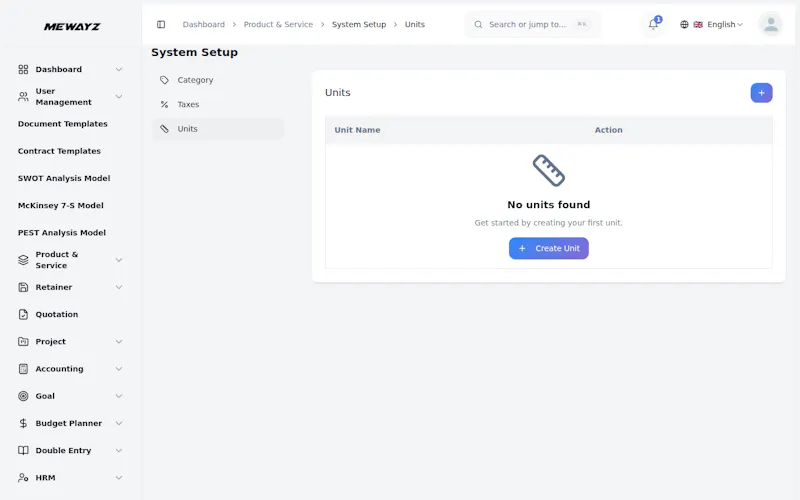The image size is (800, 500).
Task: Click the Goal target icon
Action: pos(23,396)
